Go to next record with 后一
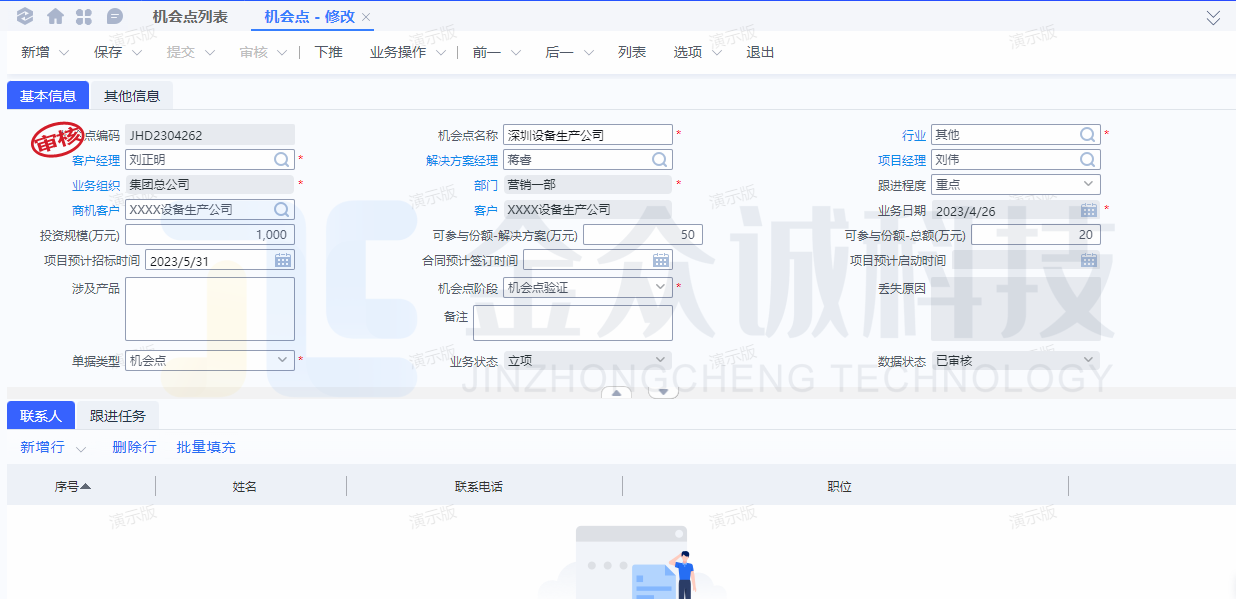This screenshot has height=599, width=1236. pyautogui.click(x=559, y=52)
